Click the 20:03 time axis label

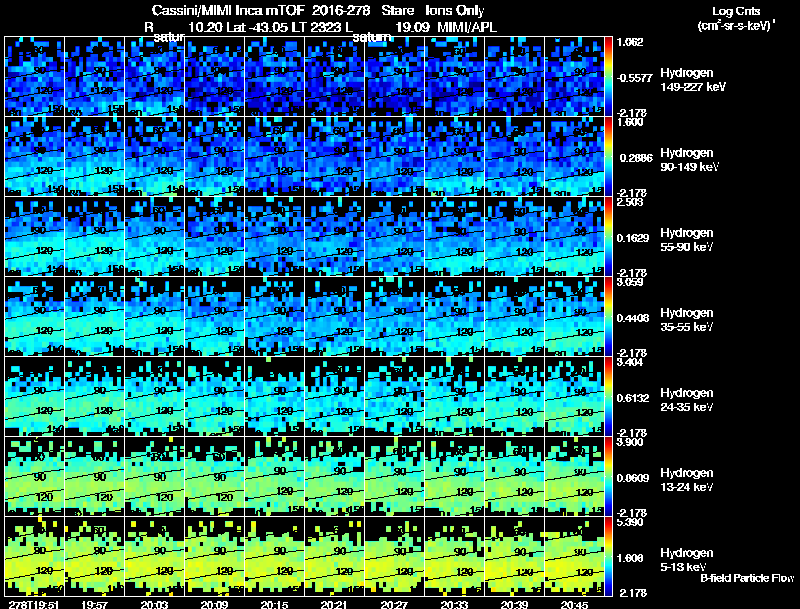point(155,604)
